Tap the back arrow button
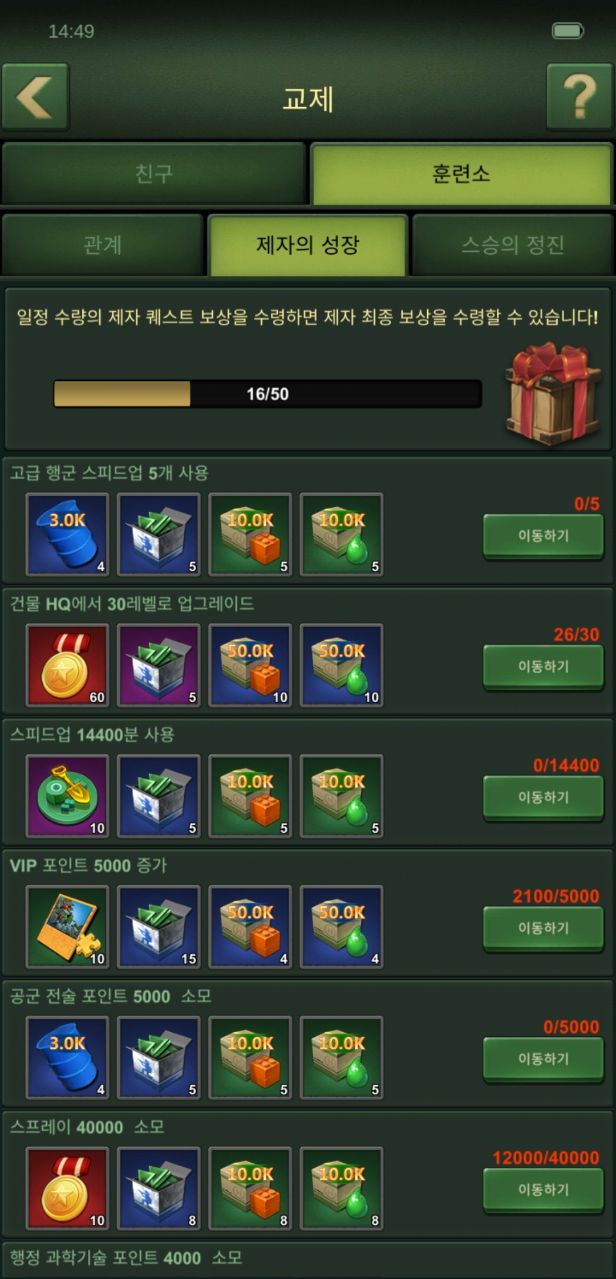The height and width of the screenshot is (1279, 616). tap(36, 97)
